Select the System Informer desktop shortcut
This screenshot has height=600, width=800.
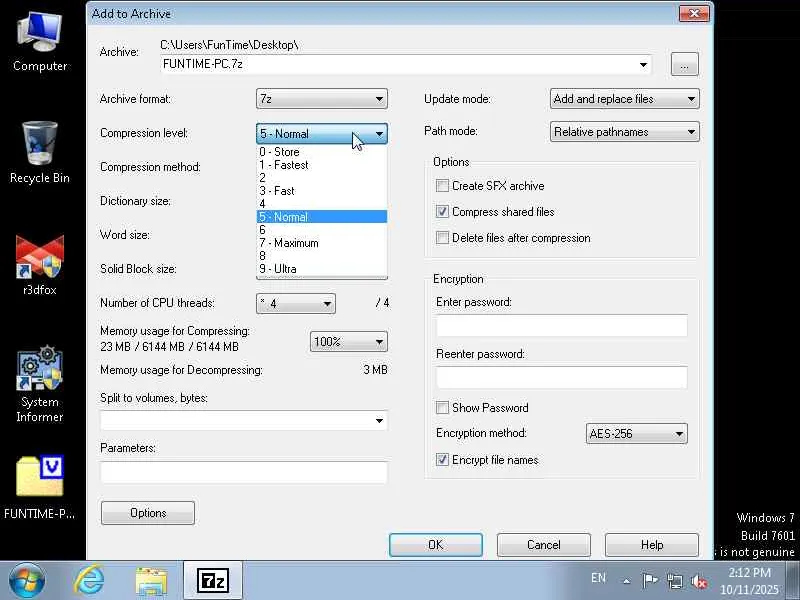(40, 384)
